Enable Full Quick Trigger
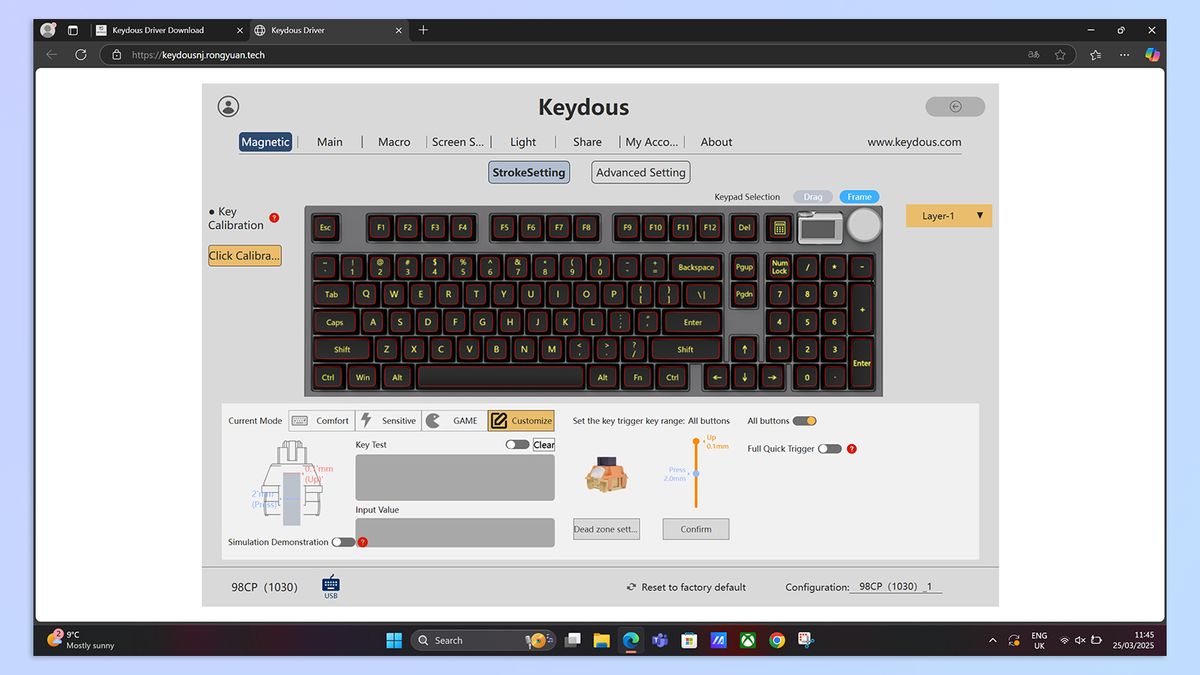 pos(829,448)
